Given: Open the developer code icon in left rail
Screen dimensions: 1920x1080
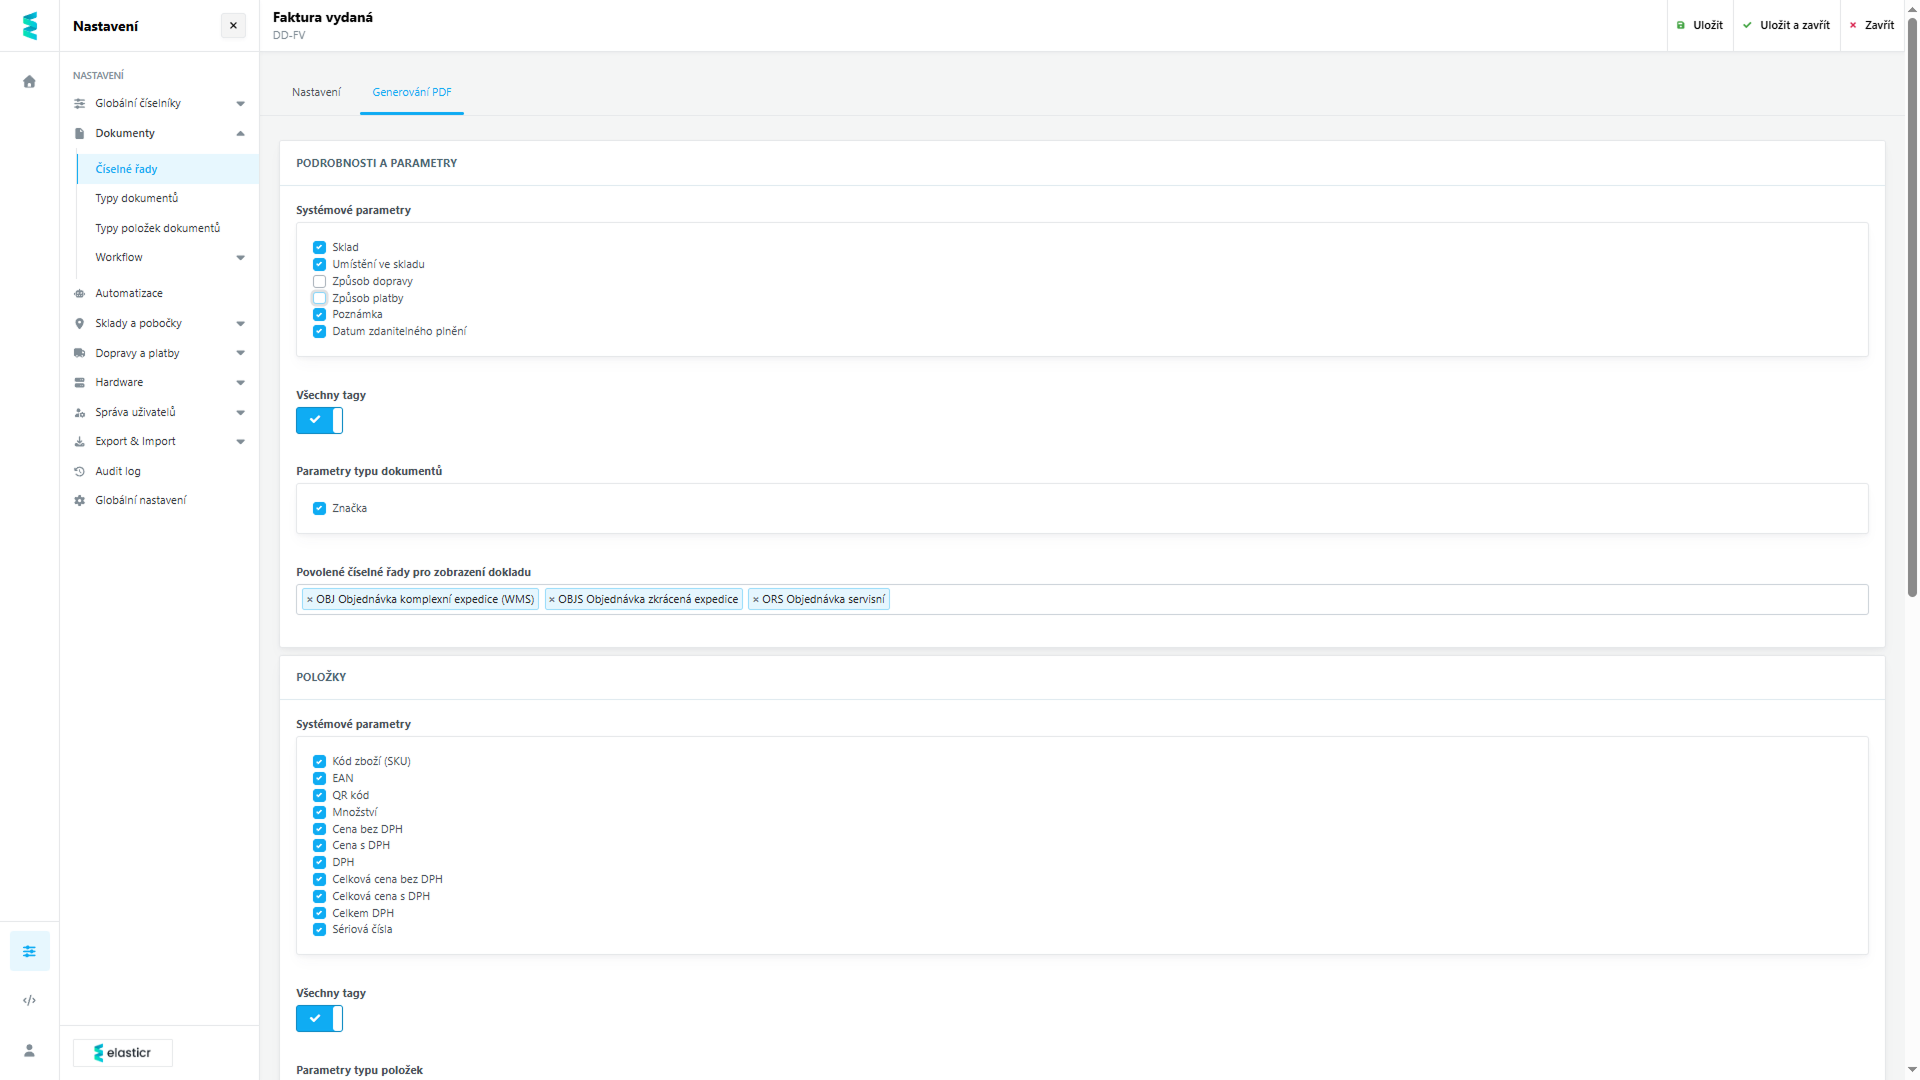Looking at the screenshot, I should (29, 1000).
